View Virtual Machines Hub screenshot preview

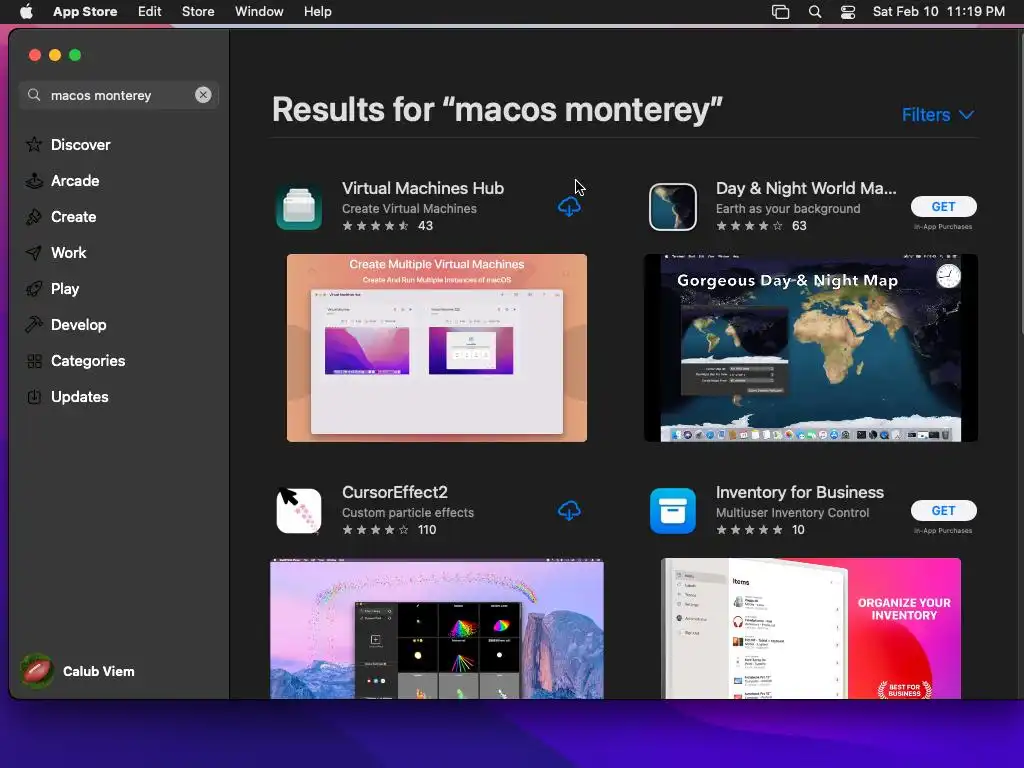pyautogui.click(x=437, y=348)
